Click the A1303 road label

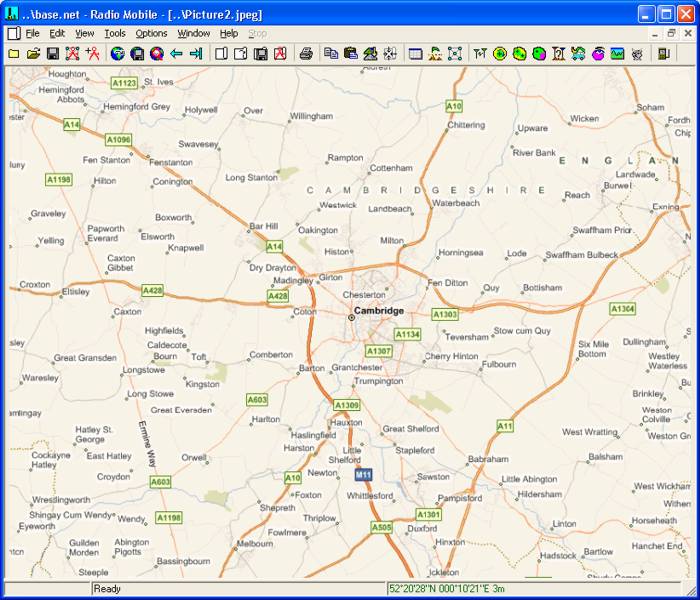[x=445, y=314]
